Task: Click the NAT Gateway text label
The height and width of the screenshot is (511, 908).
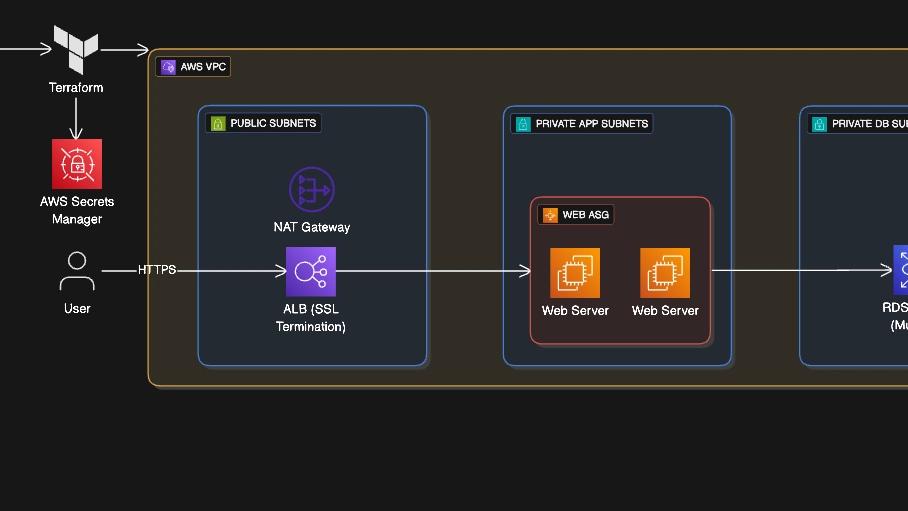Action: tap(311, 227)
